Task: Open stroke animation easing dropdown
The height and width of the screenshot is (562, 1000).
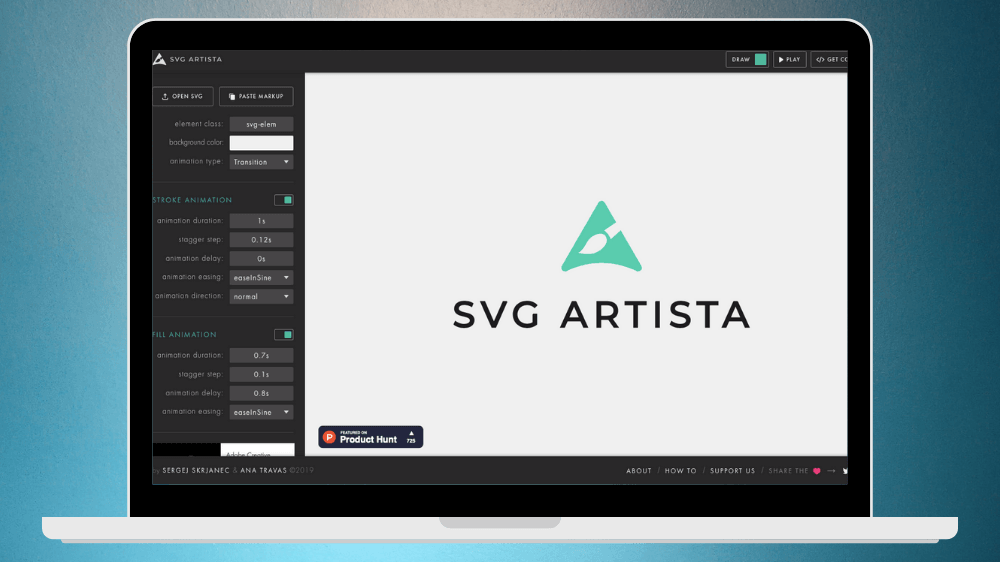Action: coord(261,277)
